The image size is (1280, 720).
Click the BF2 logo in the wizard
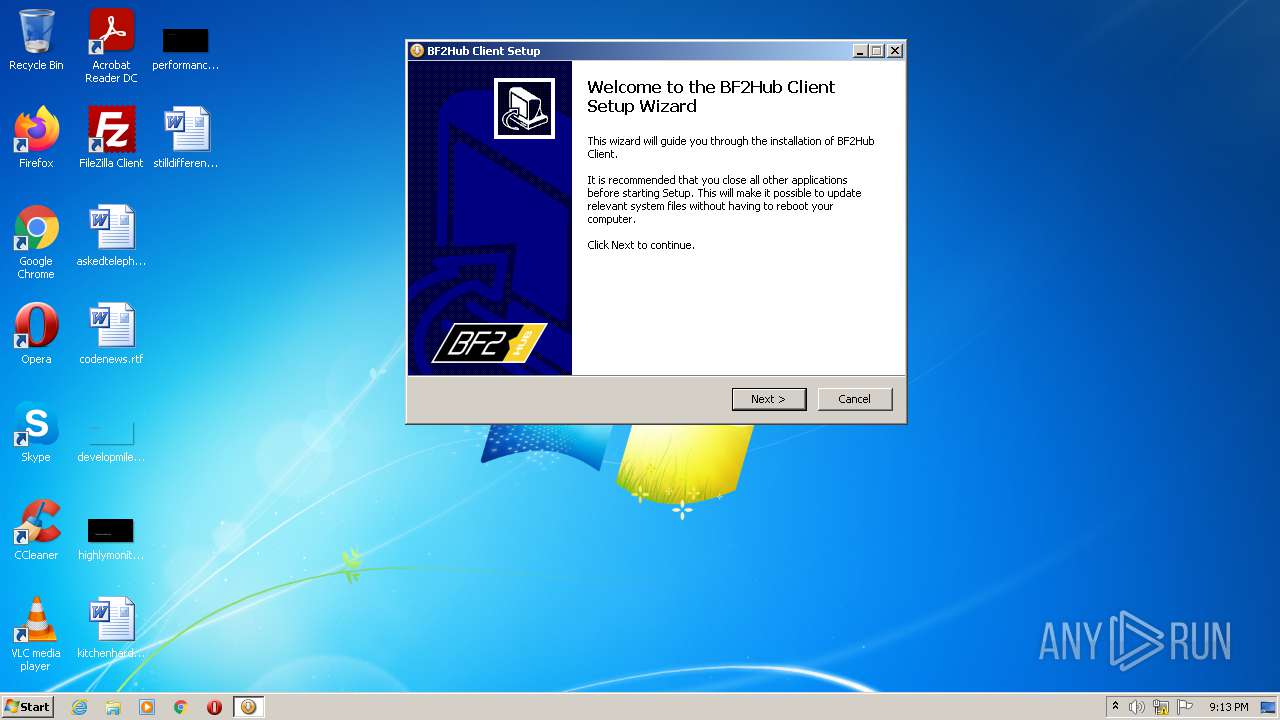[489, 343]
